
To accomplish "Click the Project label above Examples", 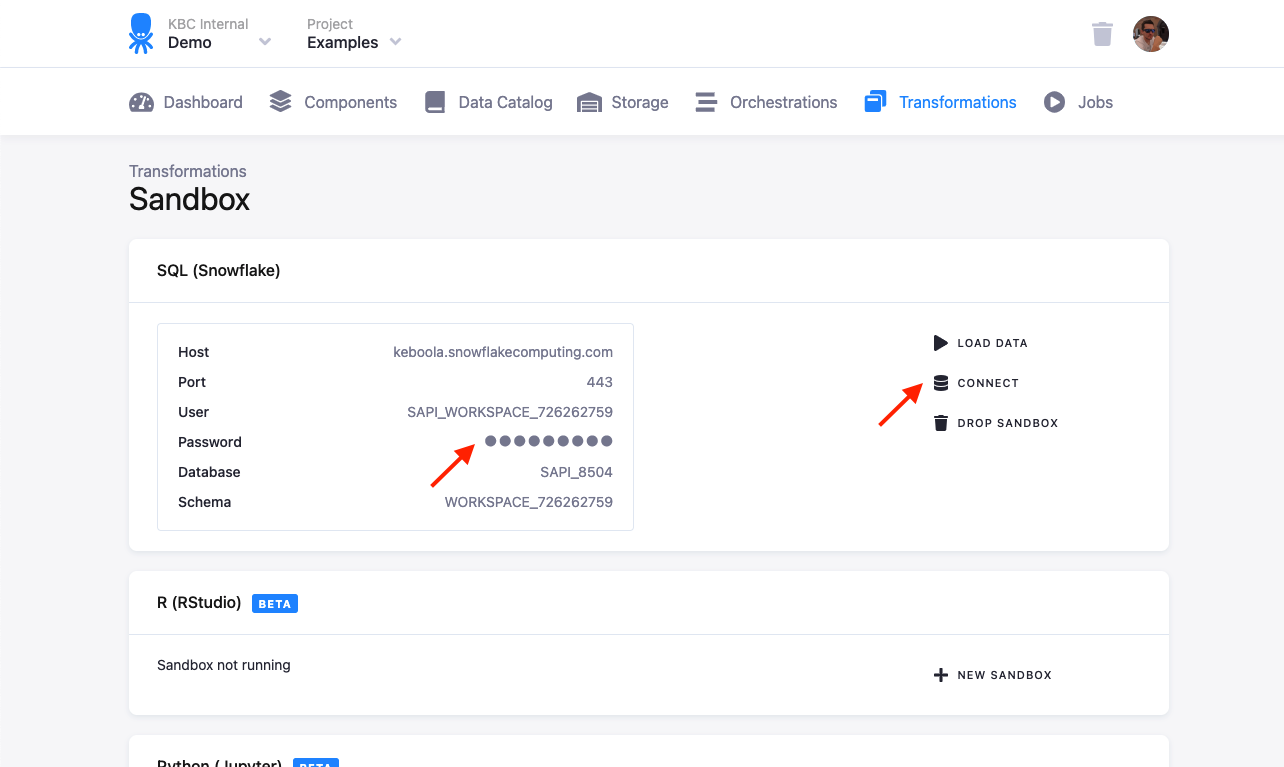I will [x=330, y=24].
